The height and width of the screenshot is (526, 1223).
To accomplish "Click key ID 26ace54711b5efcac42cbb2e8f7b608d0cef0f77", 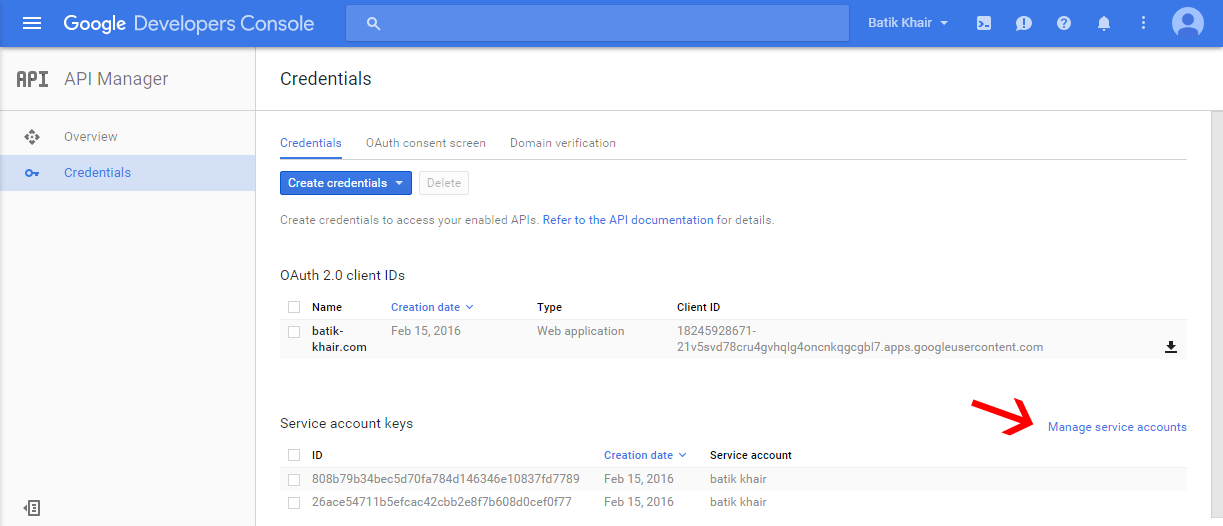I will (442, 503).
